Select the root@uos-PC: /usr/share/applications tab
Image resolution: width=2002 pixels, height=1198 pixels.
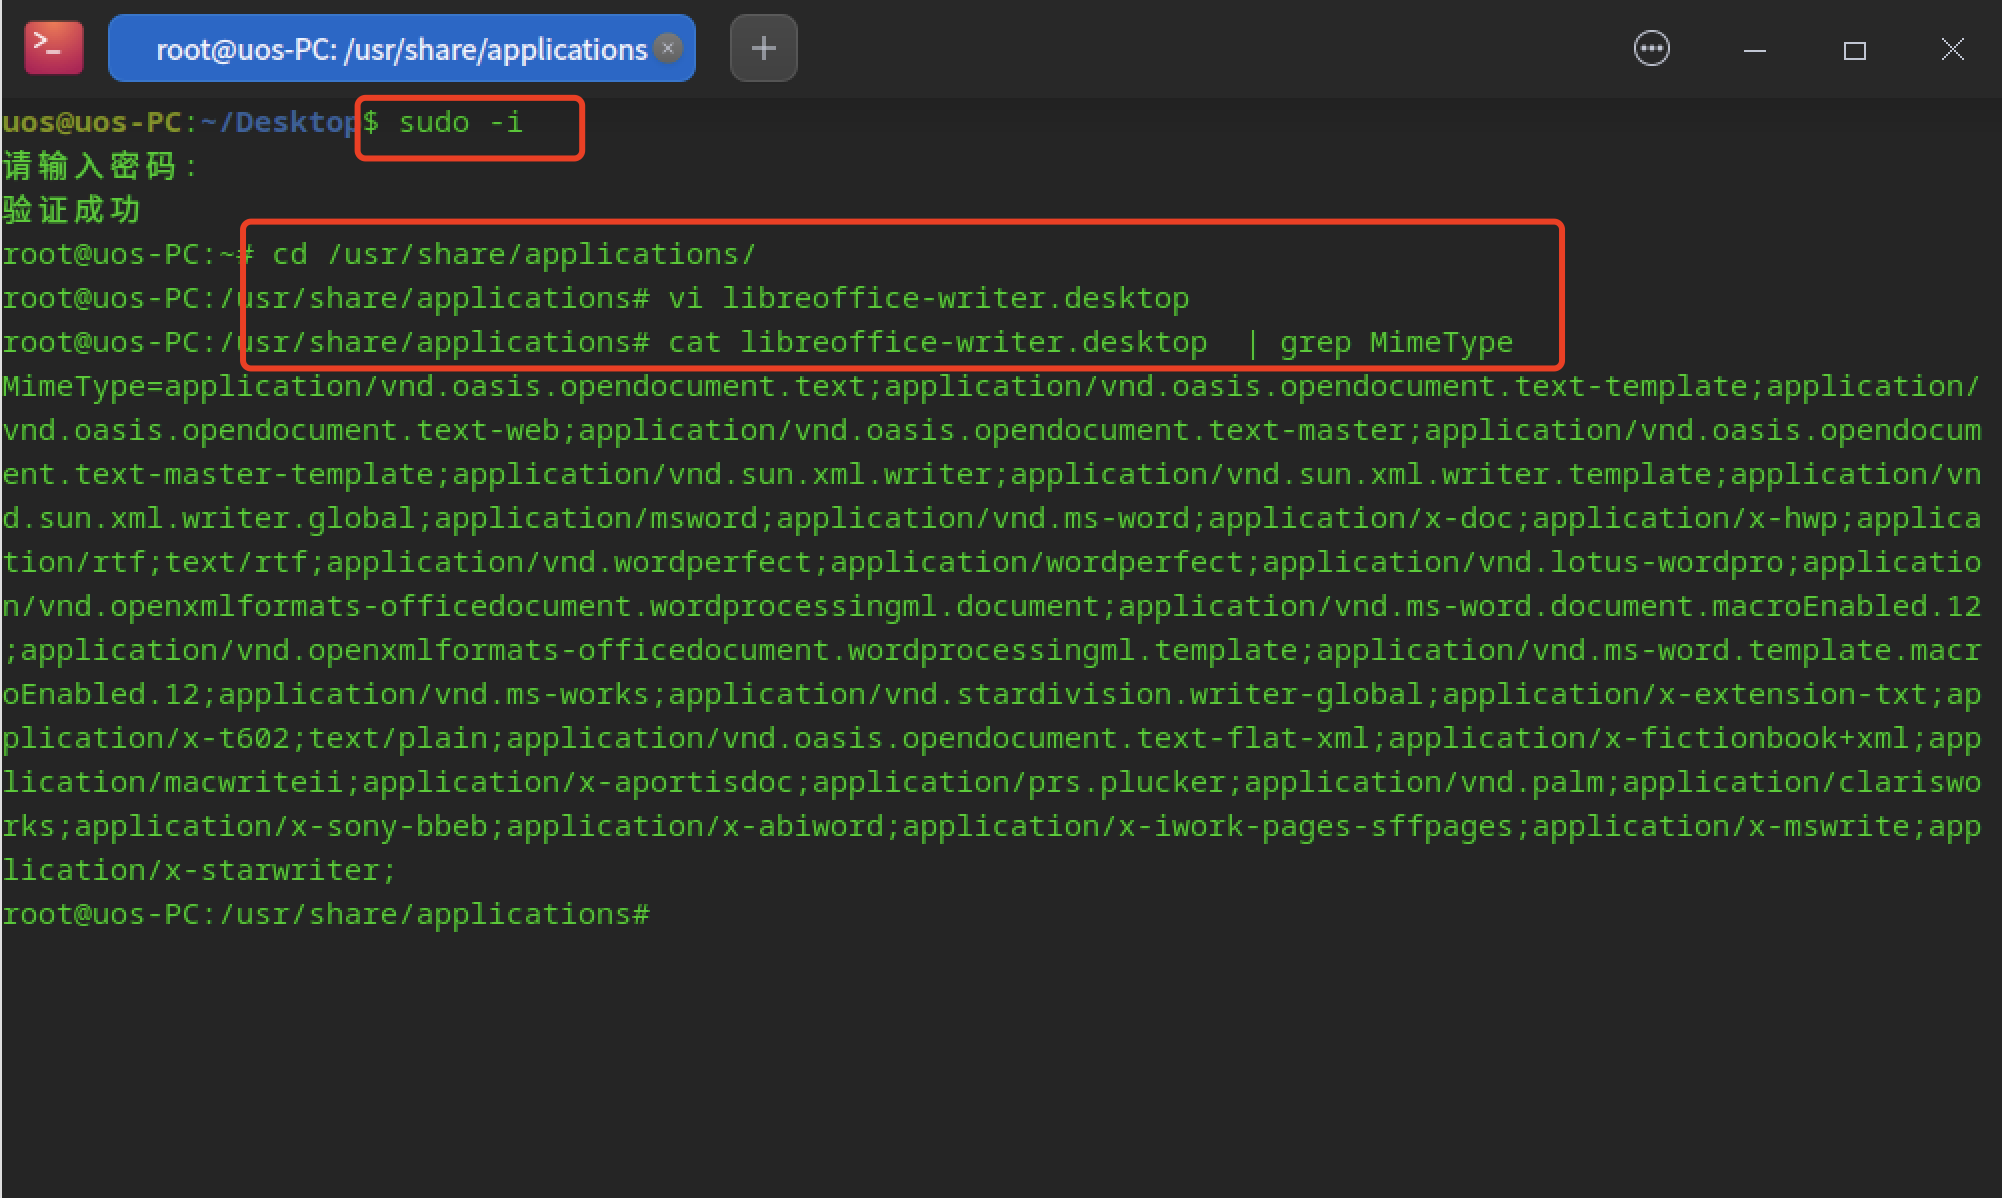400,48
